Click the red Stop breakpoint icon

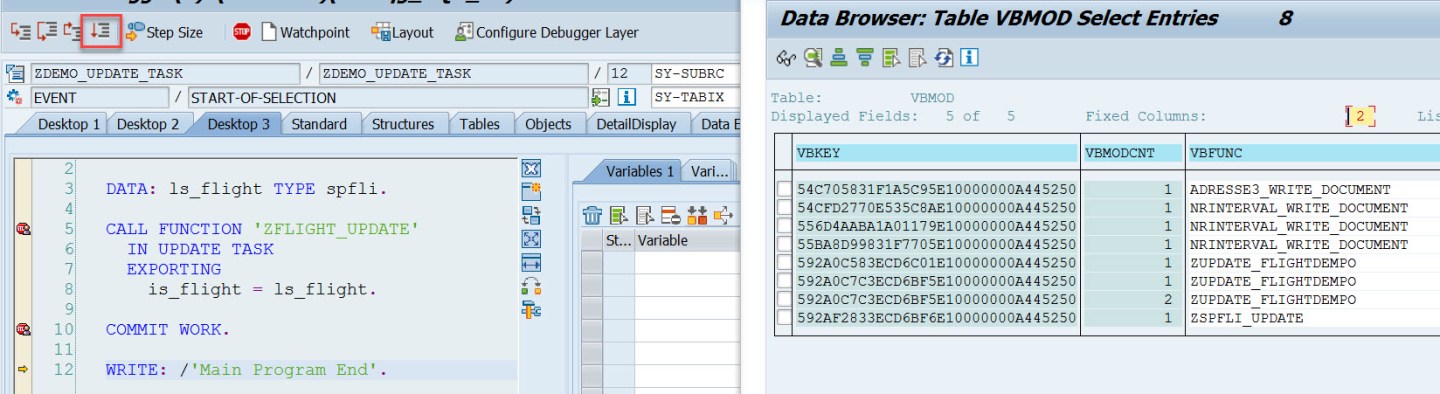pos(242,32)
